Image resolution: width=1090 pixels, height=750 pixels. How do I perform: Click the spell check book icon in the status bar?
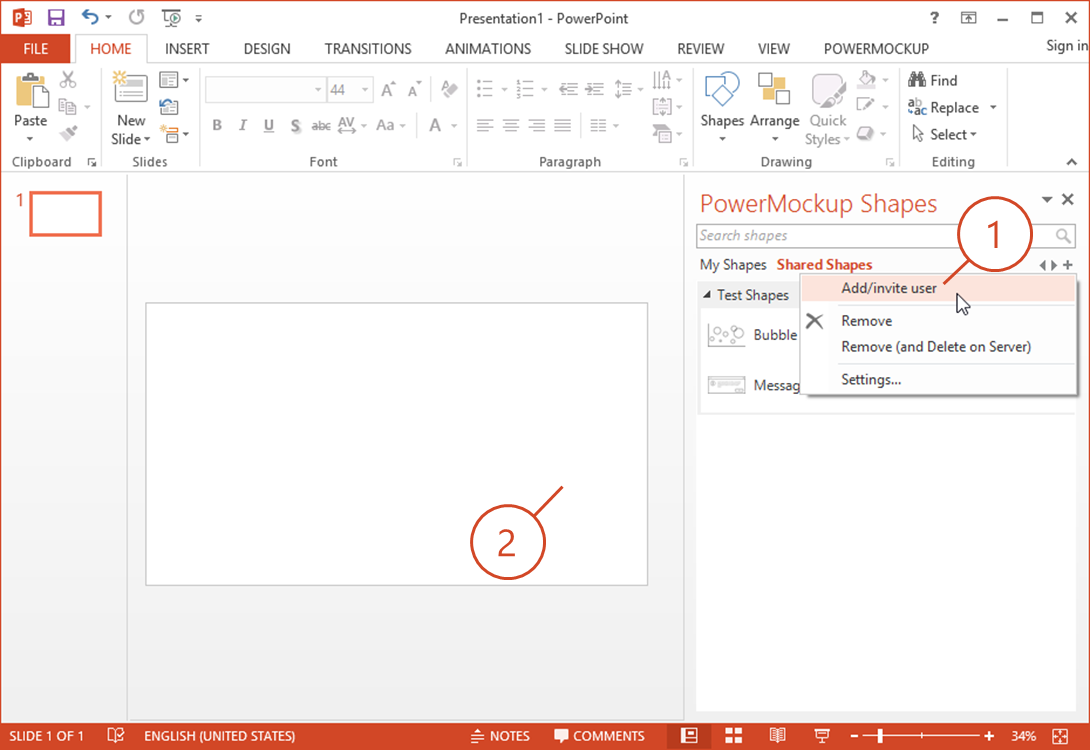[115, 735]
